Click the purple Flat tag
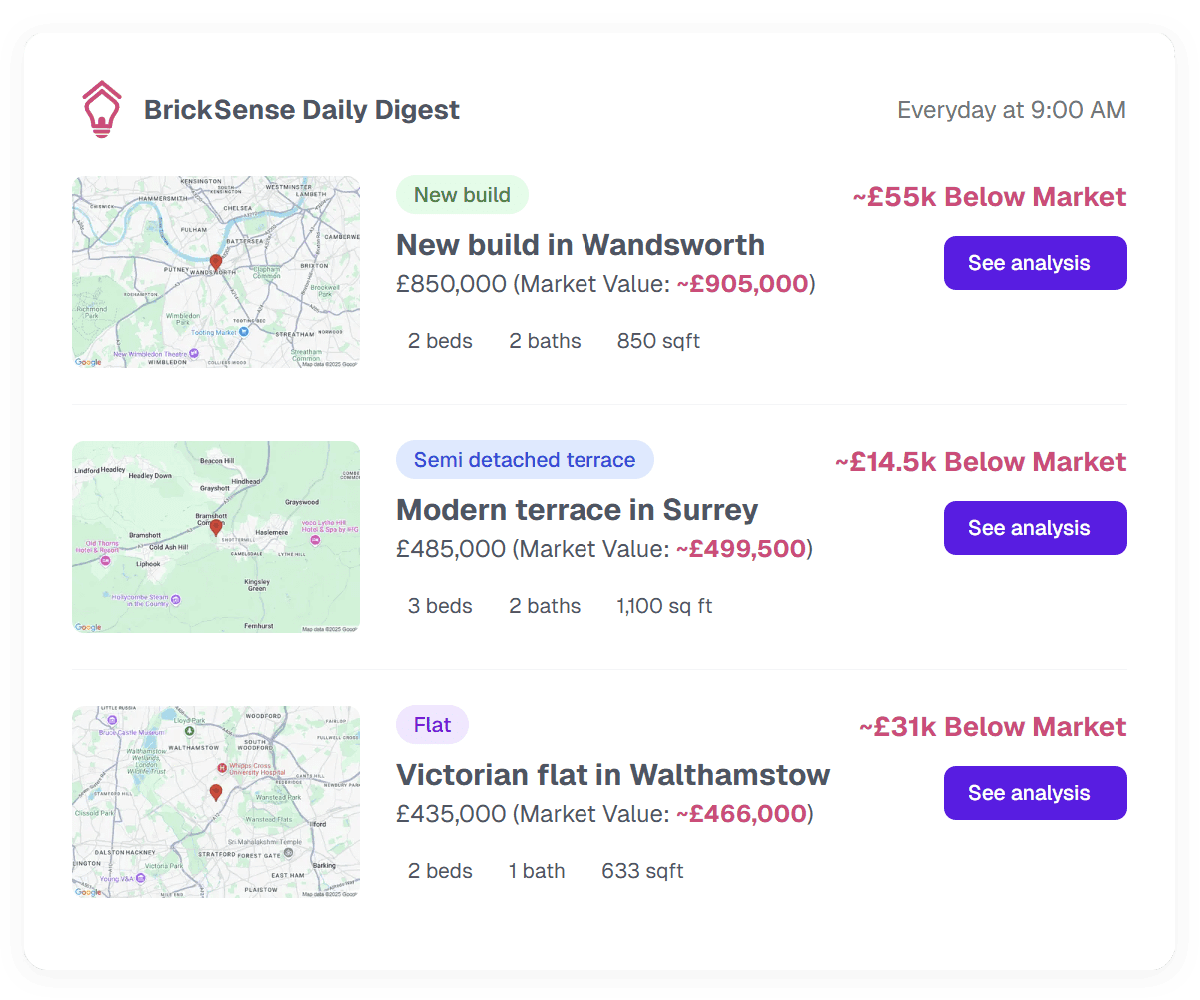 coord(432,725)
